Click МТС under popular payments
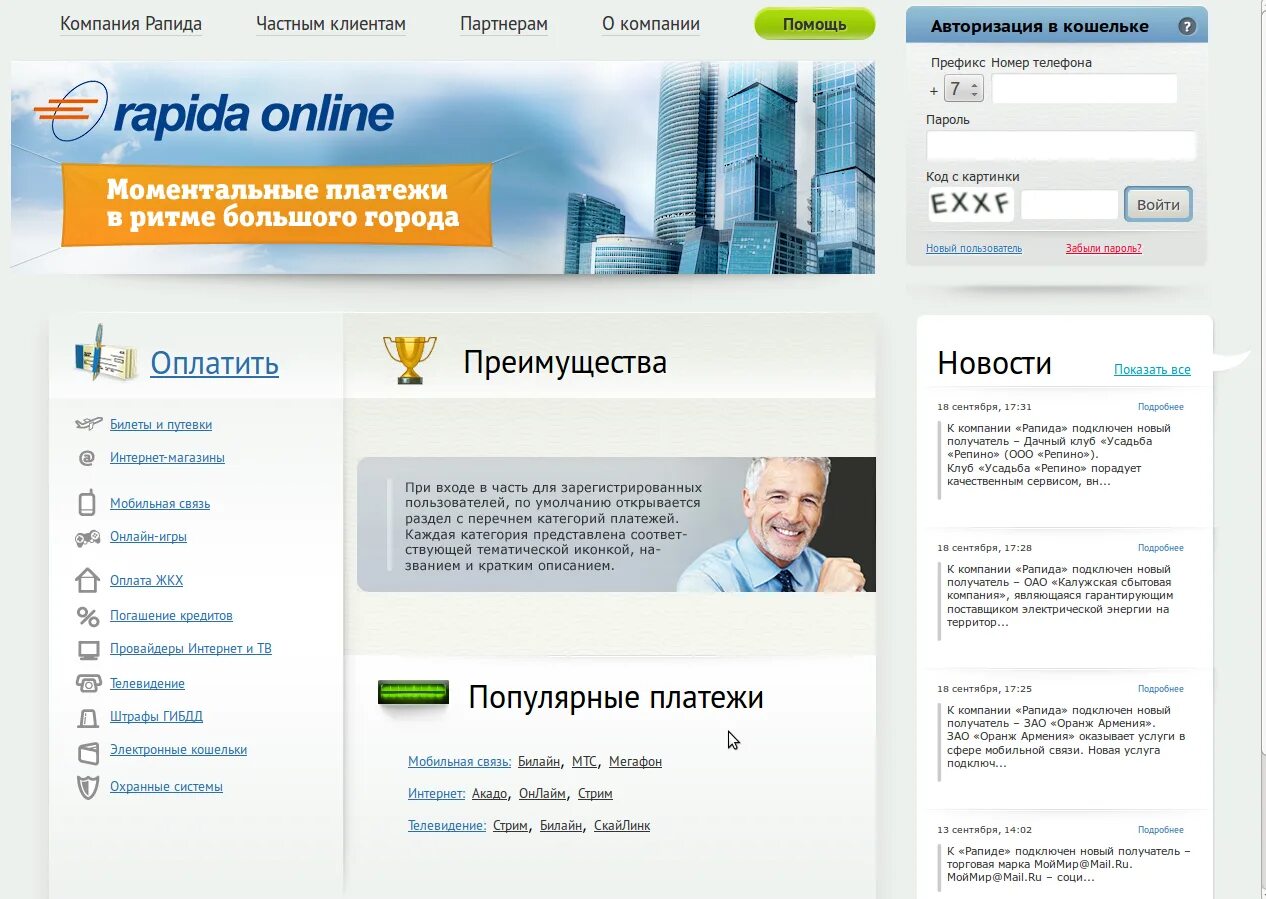Screen dimensions: 1266x899 click(584, 762)
